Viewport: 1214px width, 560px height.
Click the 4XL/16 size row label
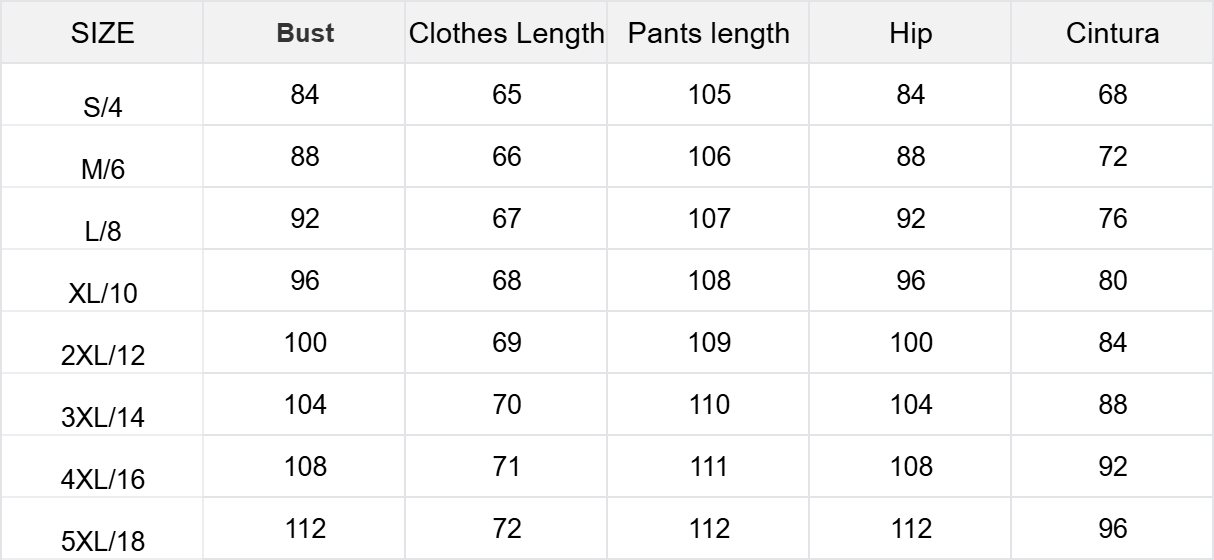[x=104, y=480]
